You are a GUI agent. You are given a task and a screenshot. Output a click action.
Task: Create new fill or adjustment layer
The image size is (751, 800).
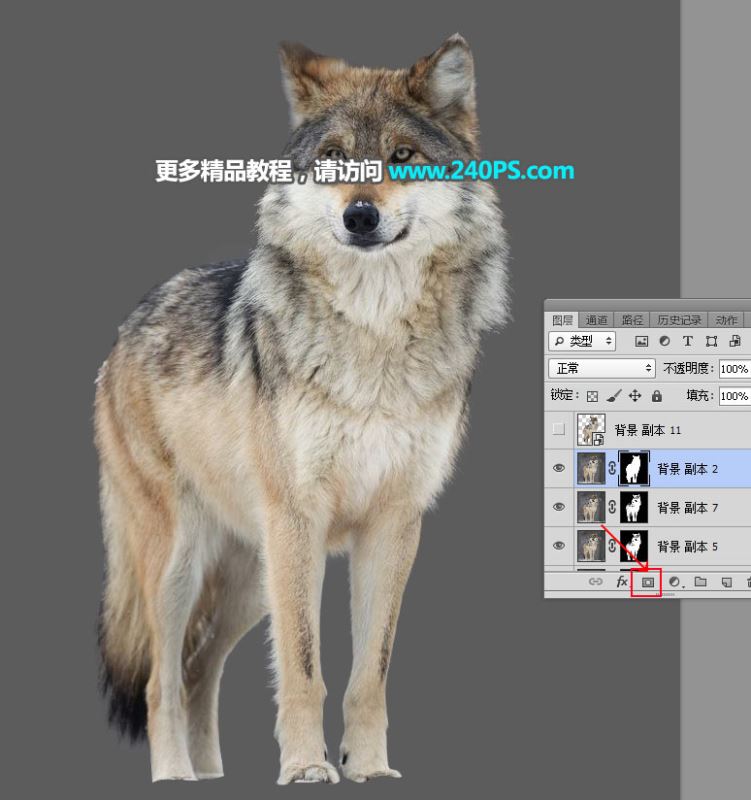(675, 582)
